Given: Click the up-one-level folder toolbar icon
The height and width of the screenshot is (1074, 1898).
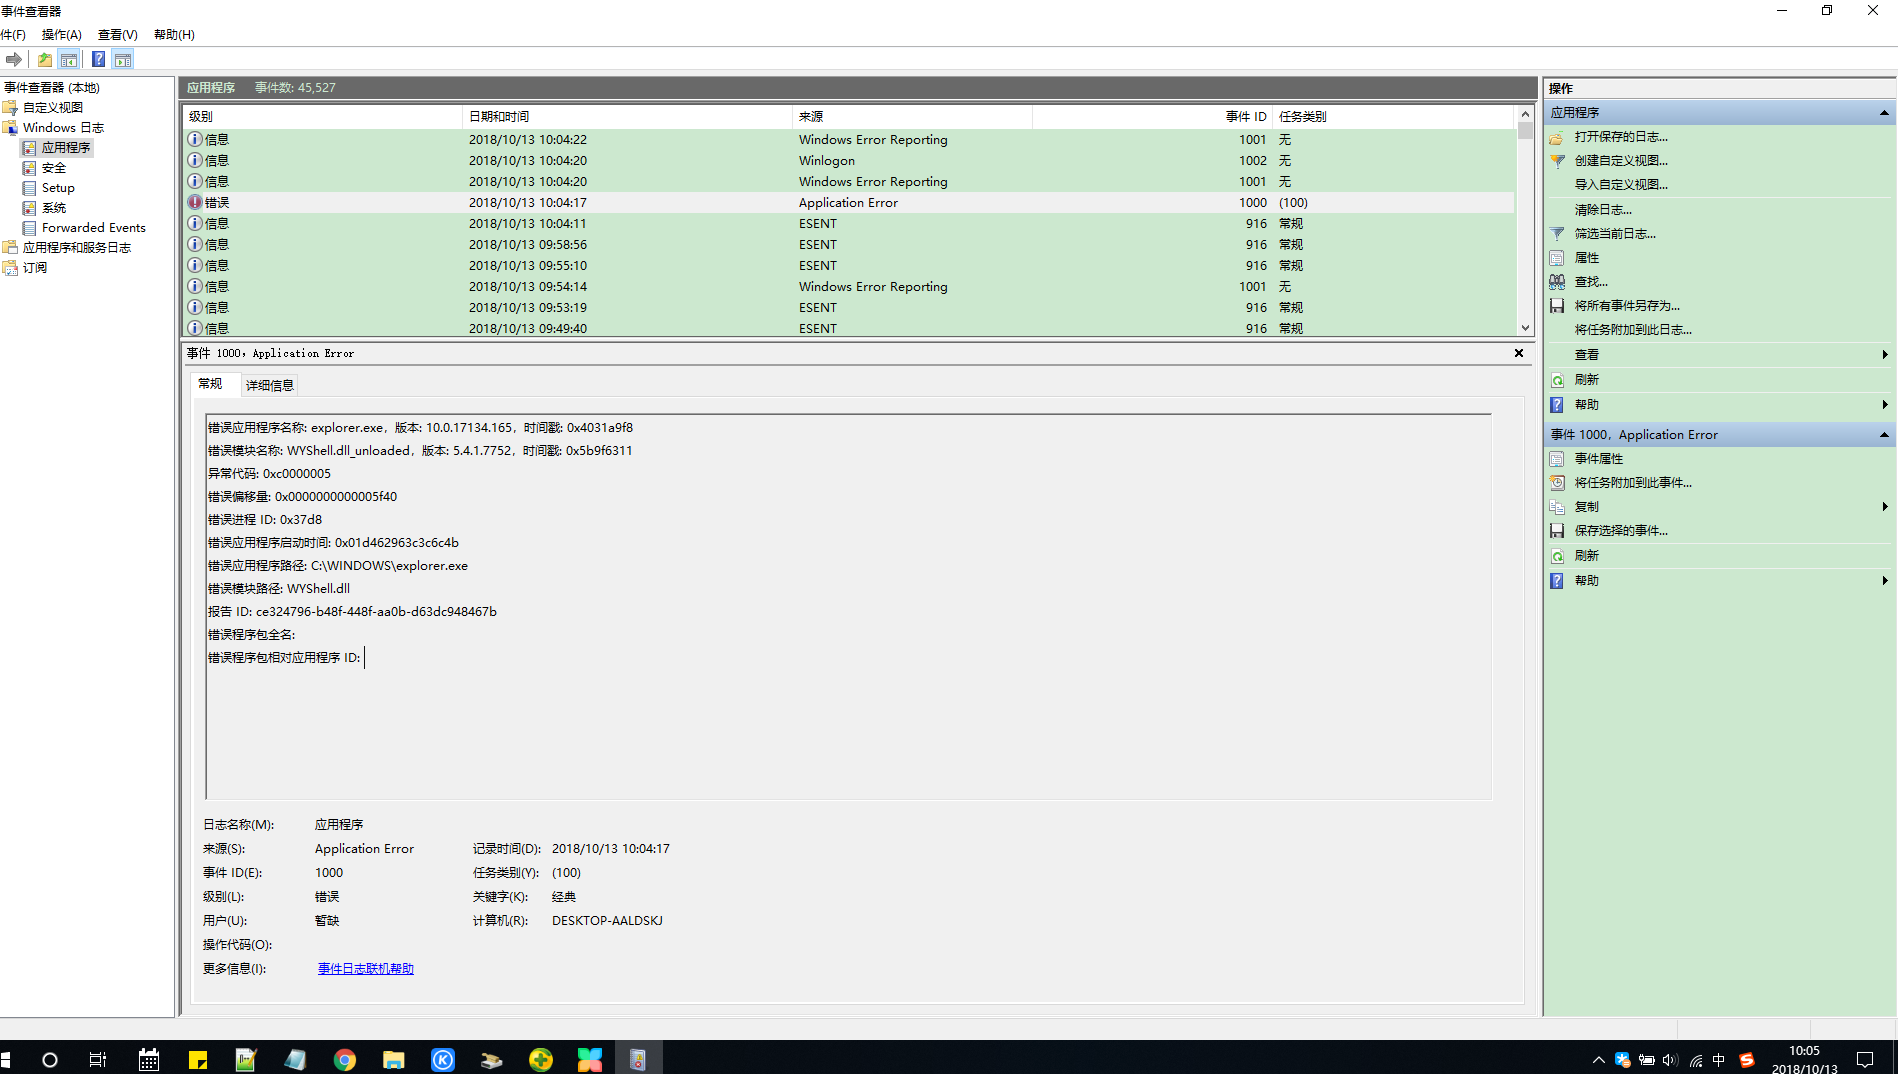Looking at the screenshot, I should [45, 60].
